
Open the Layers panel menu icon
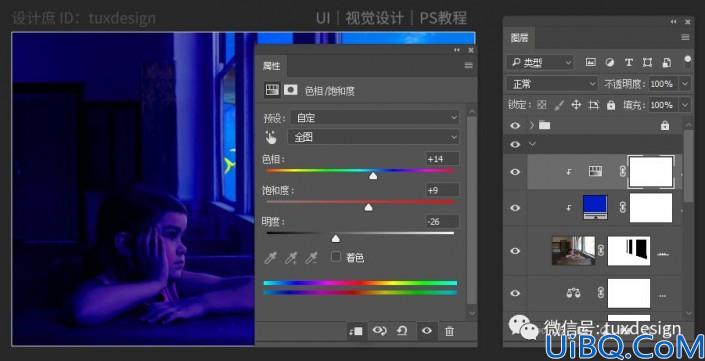tap(685, 37)
